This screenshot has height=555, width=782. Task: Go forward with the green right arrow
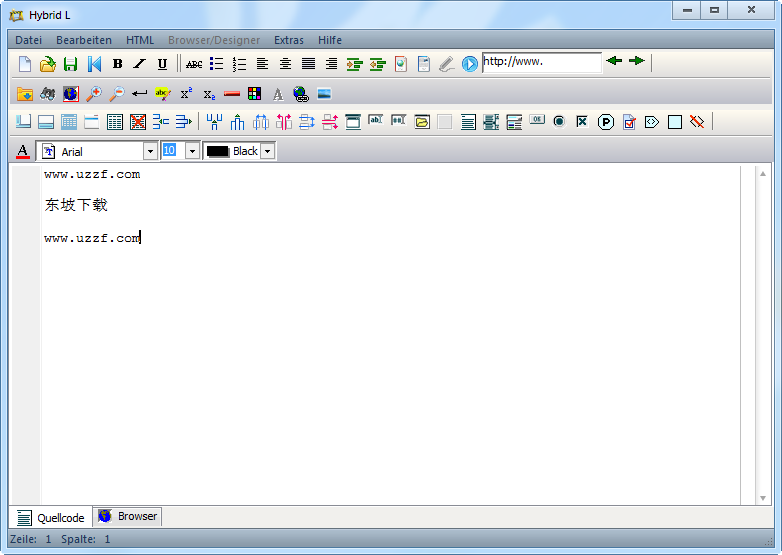point(637,61)
